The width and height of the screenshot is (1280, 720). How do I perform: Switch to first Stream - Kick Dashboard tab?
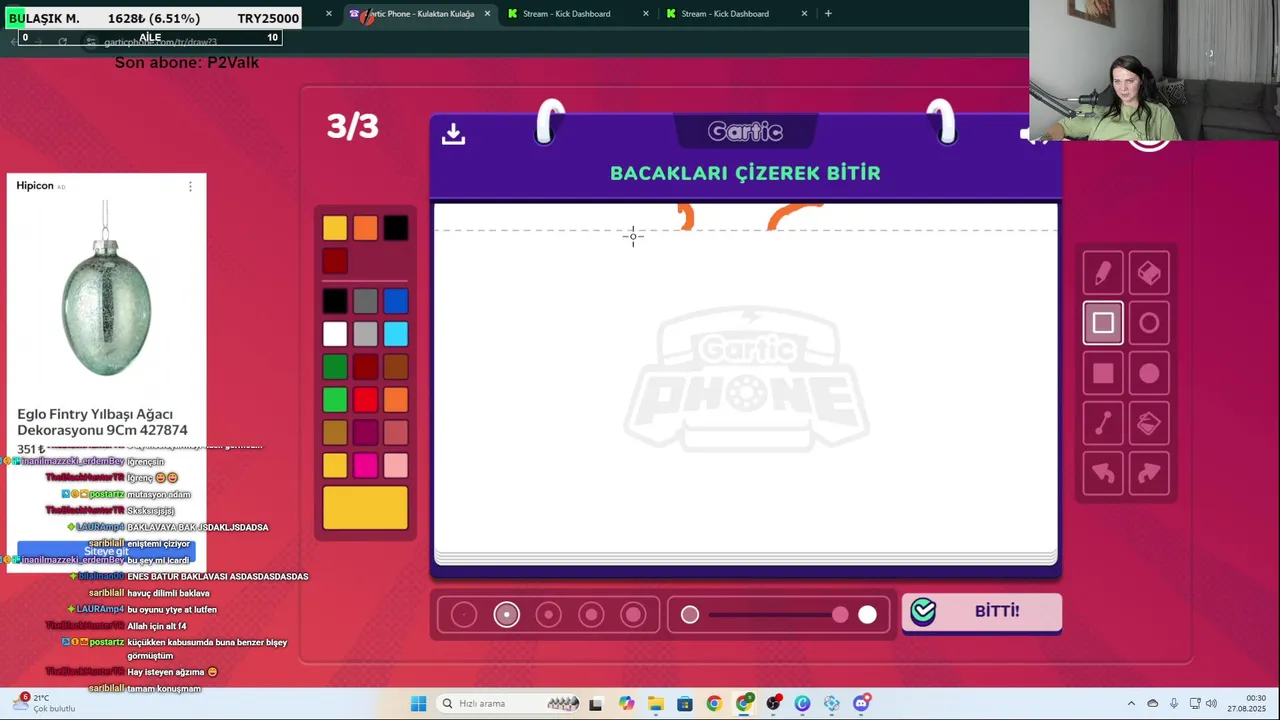pos(567,14)
